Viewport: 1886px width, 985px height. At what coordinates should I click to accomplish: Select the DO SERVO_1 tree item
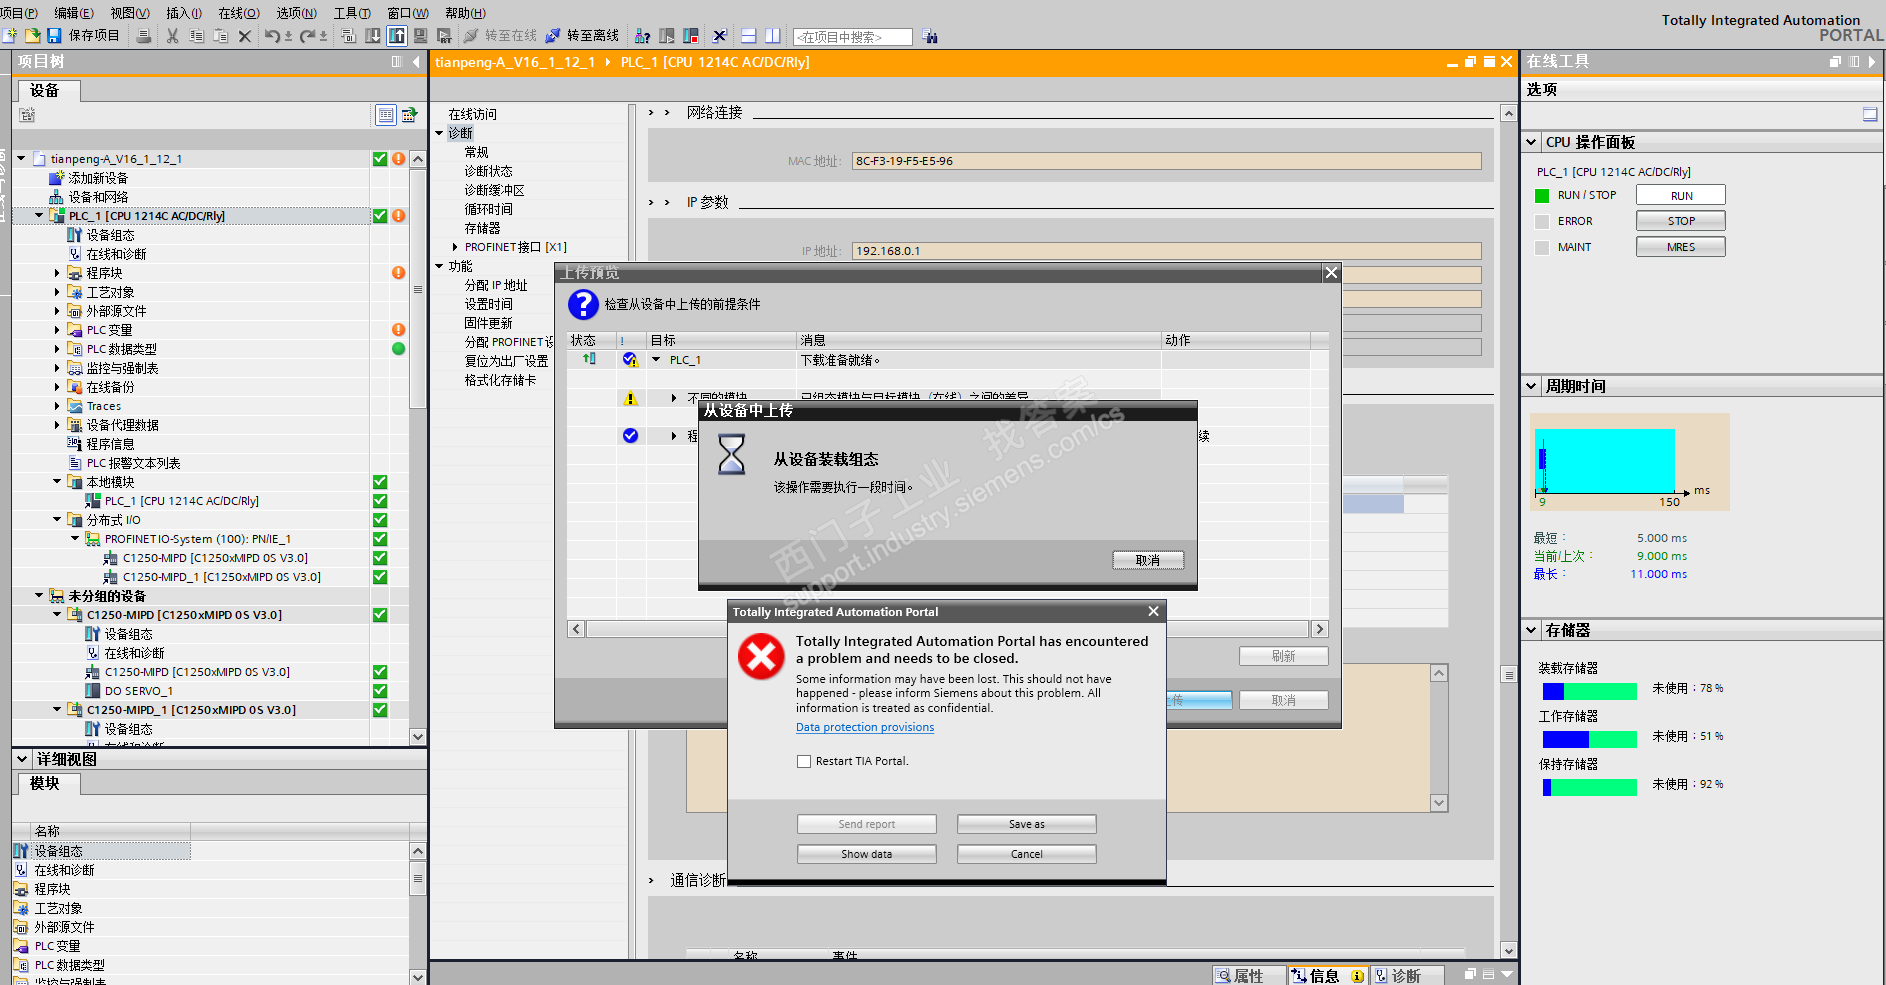coord(139,691)
